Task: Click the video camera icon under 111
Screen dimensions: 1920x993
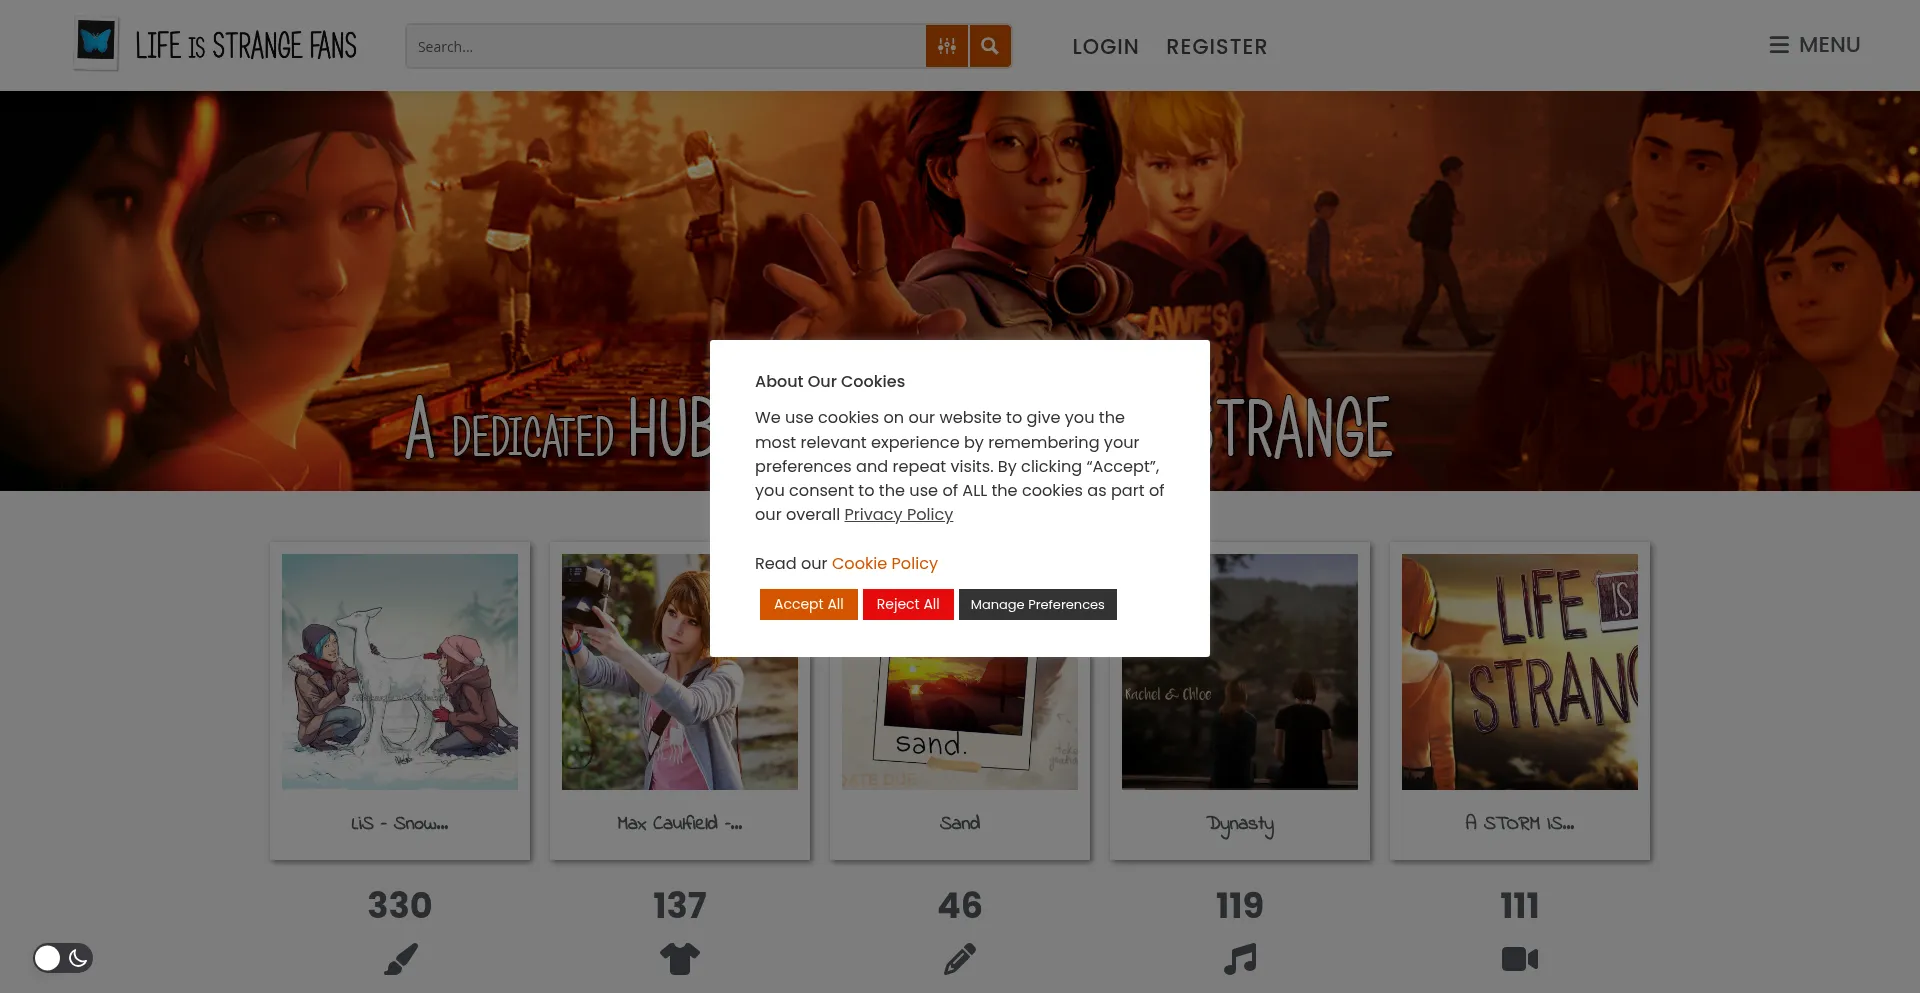Action: coord(1520,959)
